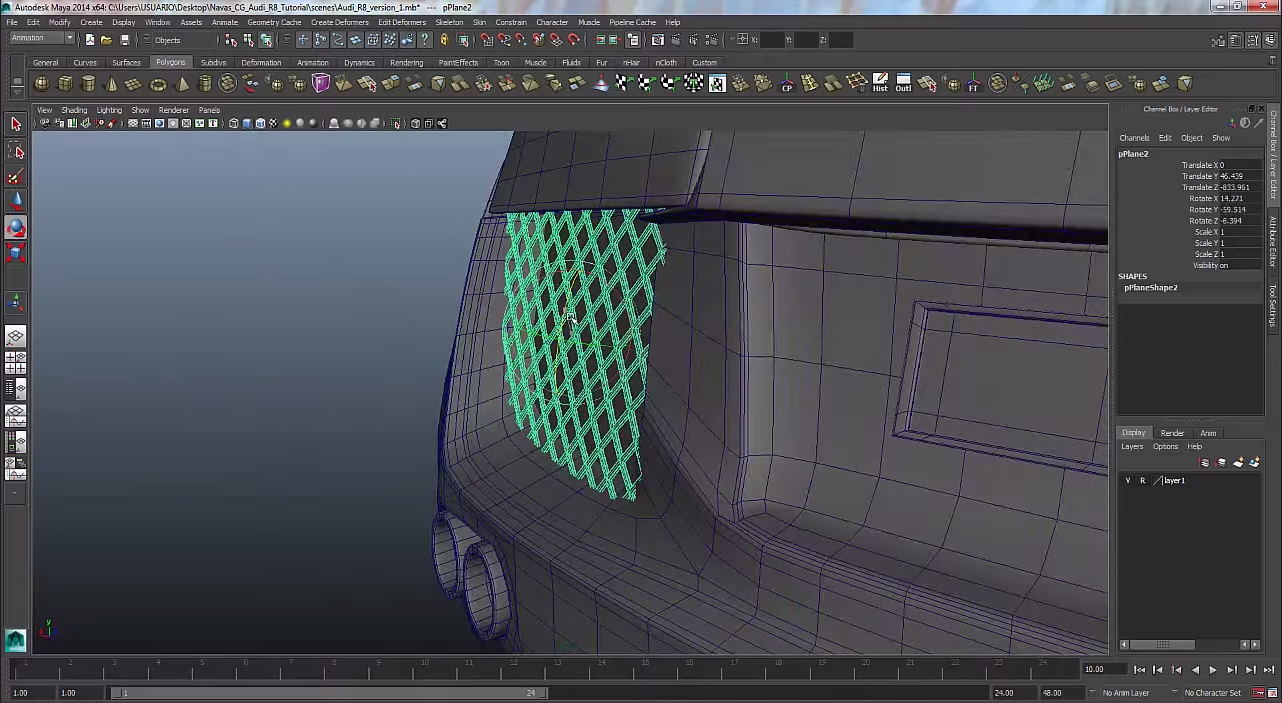This screenshot has height=703, width=1282.
Task: Play the animation forwards
Action: pos(1213,670)
